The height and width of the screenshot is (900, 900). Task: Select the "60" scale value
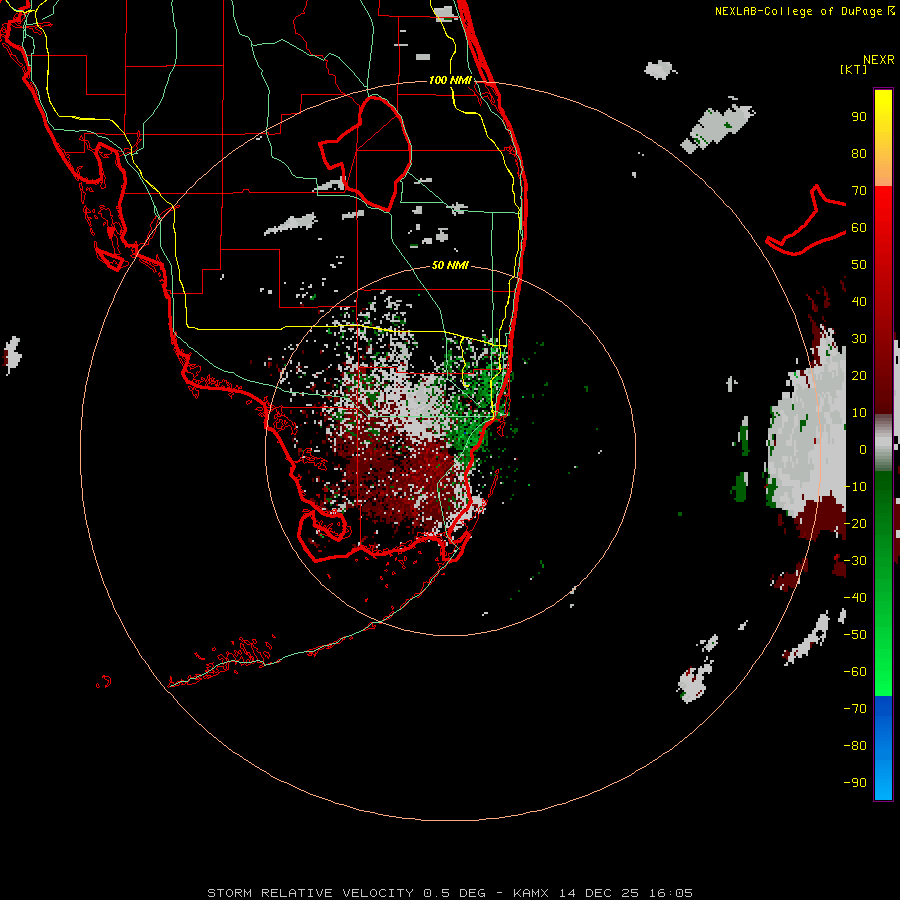(859, 227)
